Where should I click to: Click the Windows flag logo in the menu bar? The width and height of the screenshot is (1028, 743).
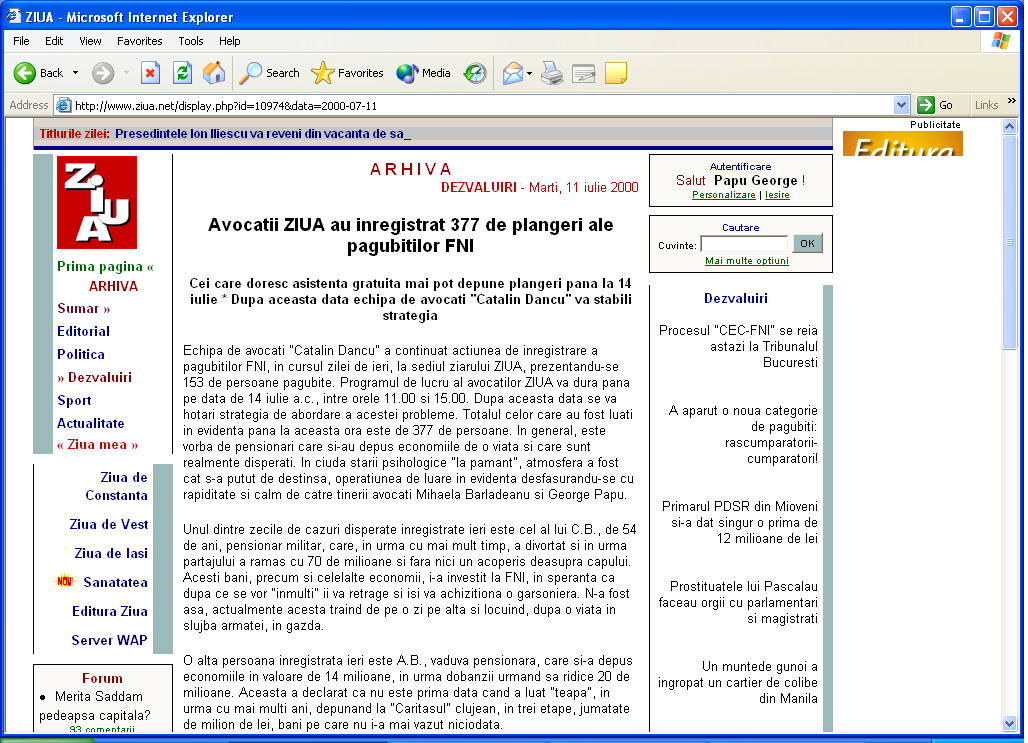click(1000, 41)
